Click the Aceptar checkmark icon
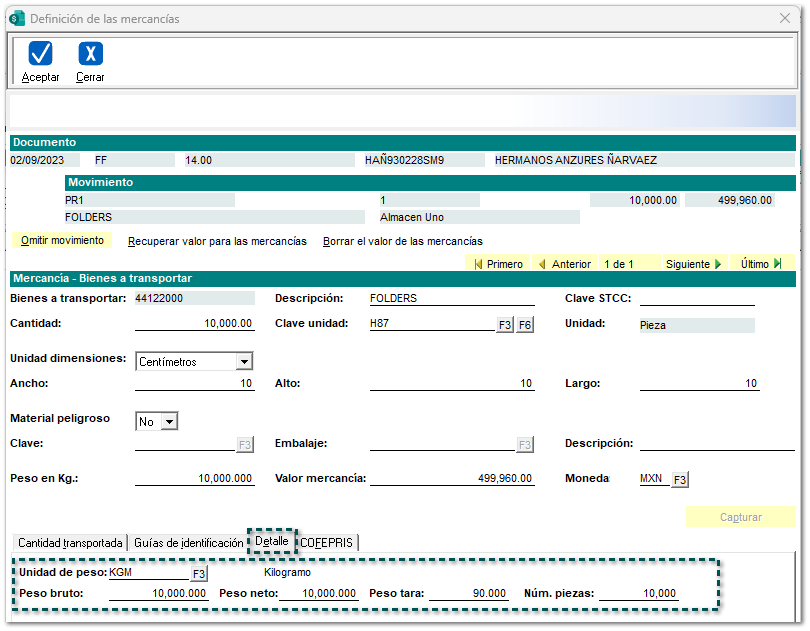This screenshot has height=631, width=810. tap(40, 54)
